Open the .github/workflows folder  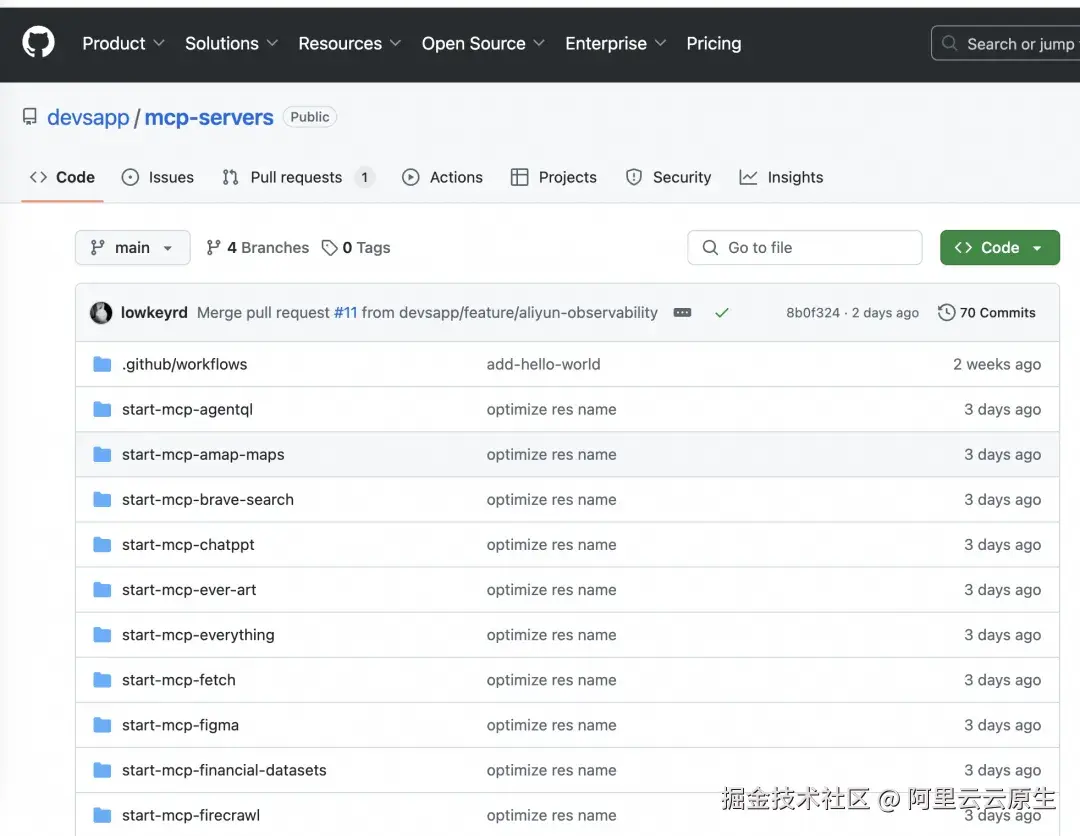[x=185, y=364]
